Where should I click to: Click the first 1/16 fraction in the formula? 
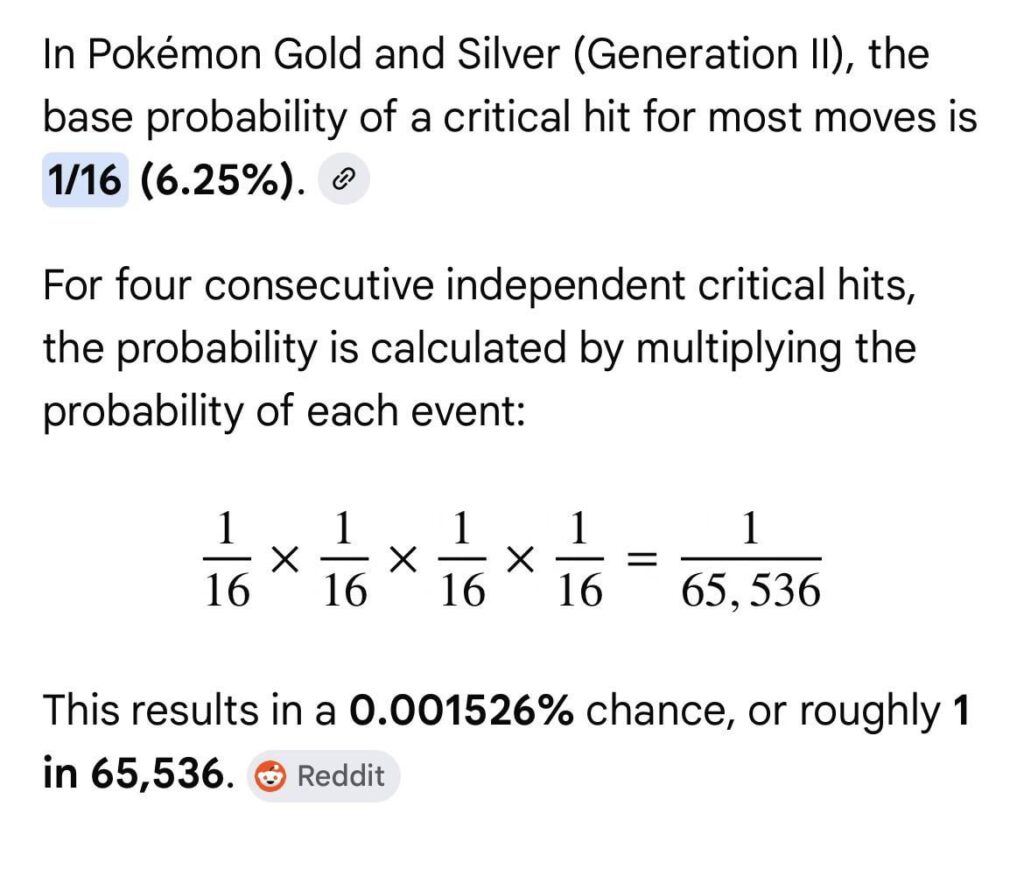pyautogui.click(x=226, y=562)
